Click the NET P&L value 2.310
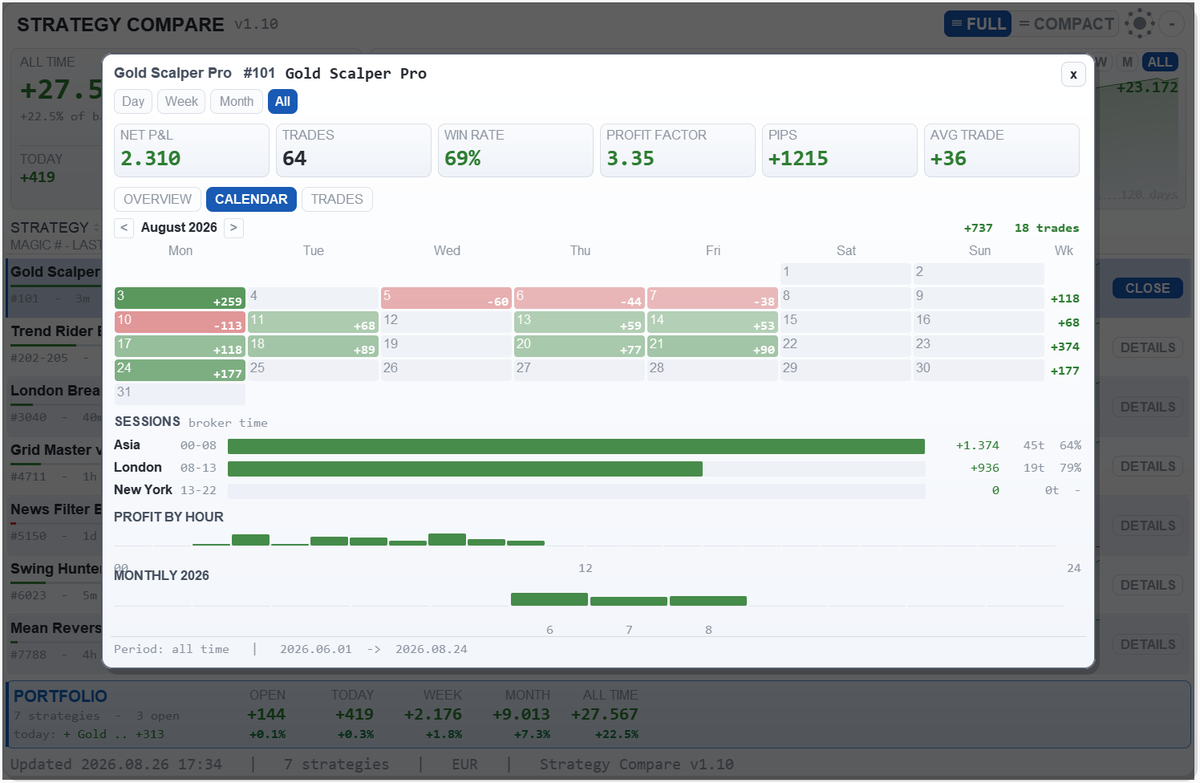This screenshot has height=783, width=1200. tap(150, 158)
